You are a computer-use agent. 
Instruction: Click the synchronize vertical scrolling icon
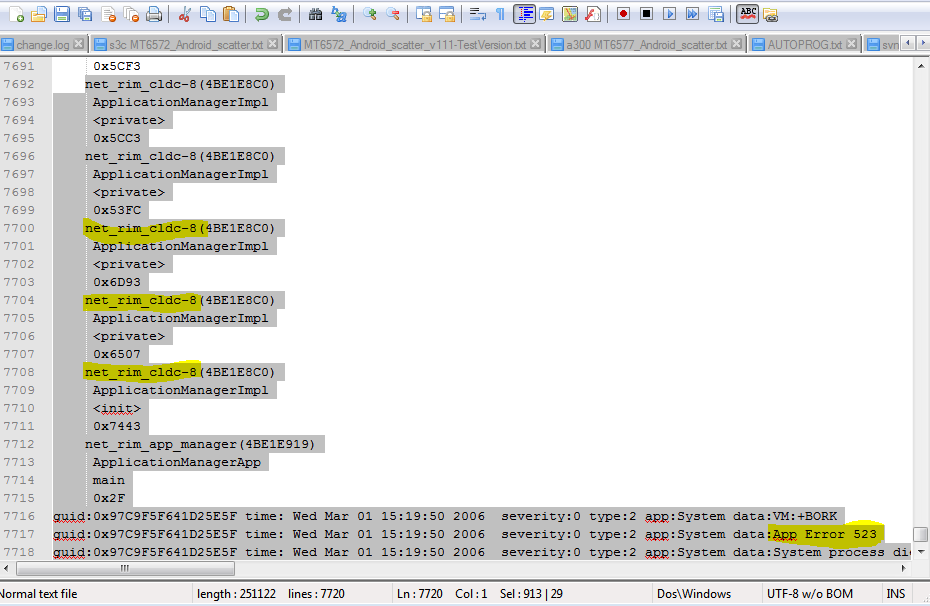423,14
